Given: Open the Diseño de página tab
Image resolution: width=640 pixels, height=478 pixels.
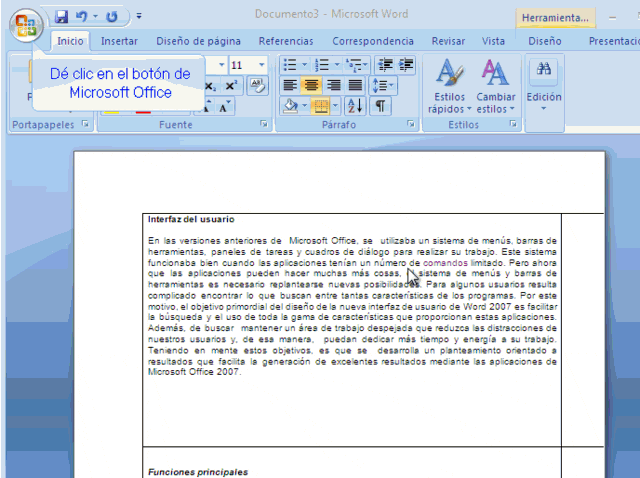Looking at the screenshot, I should pos(198,41).
